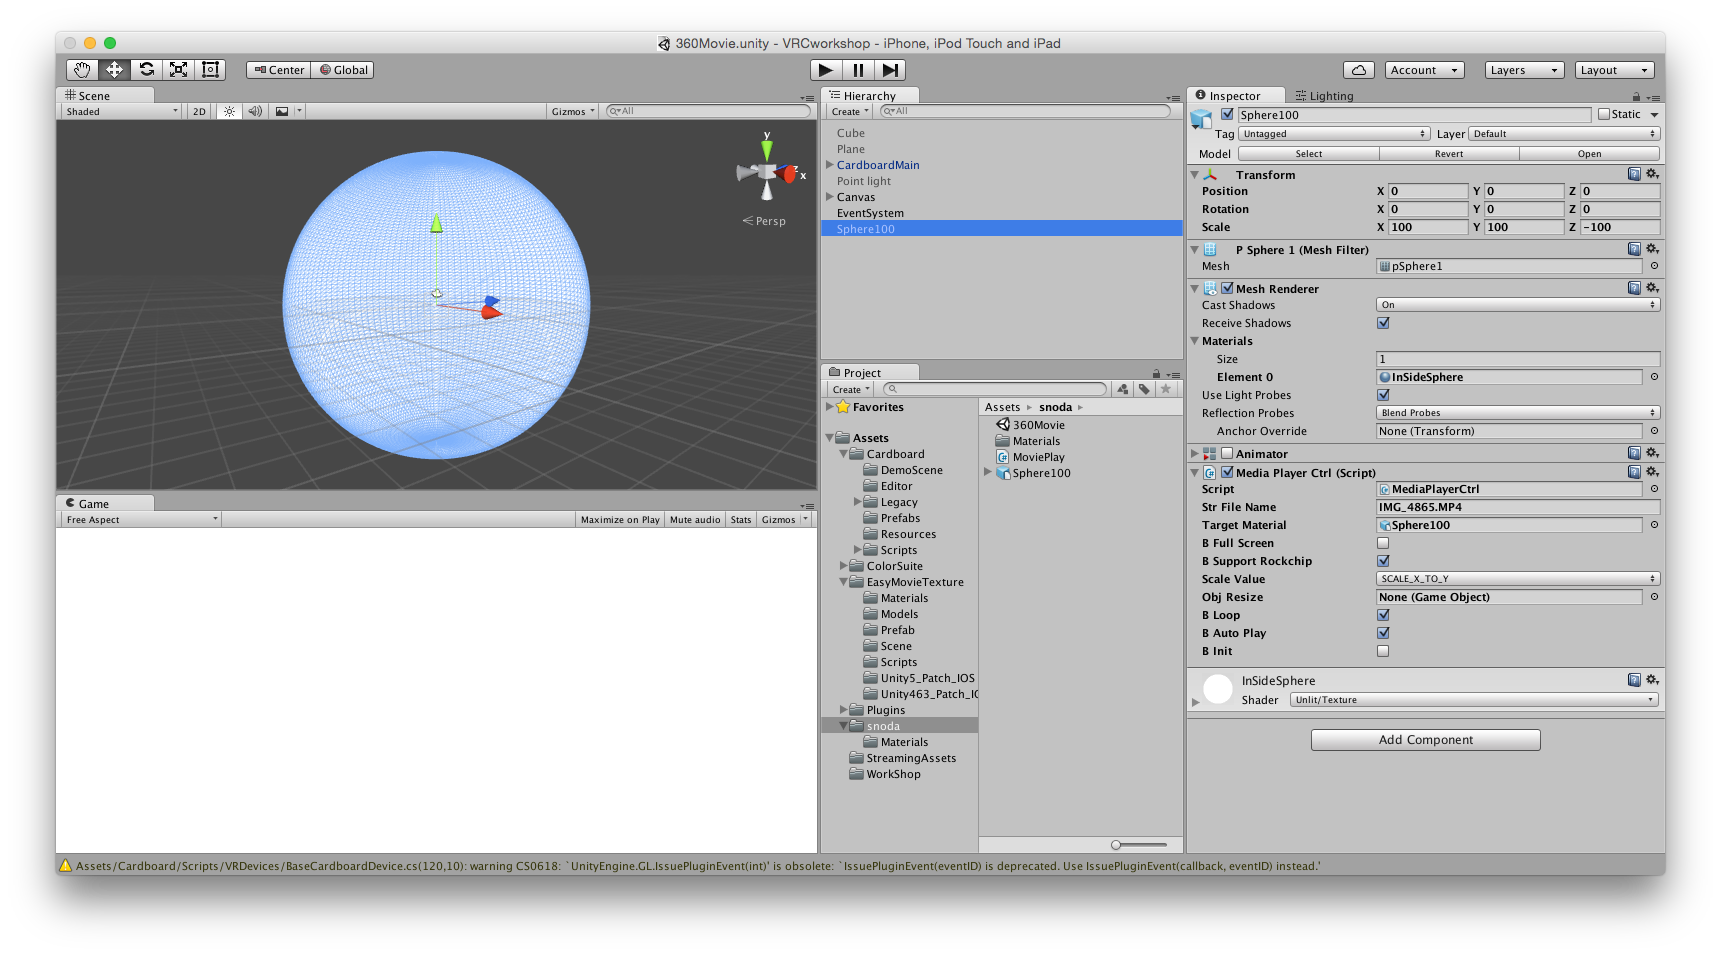This screenshot has width=1721, height=955.
Task: Click the model Open button
Action: click(x=1590, y=154)
